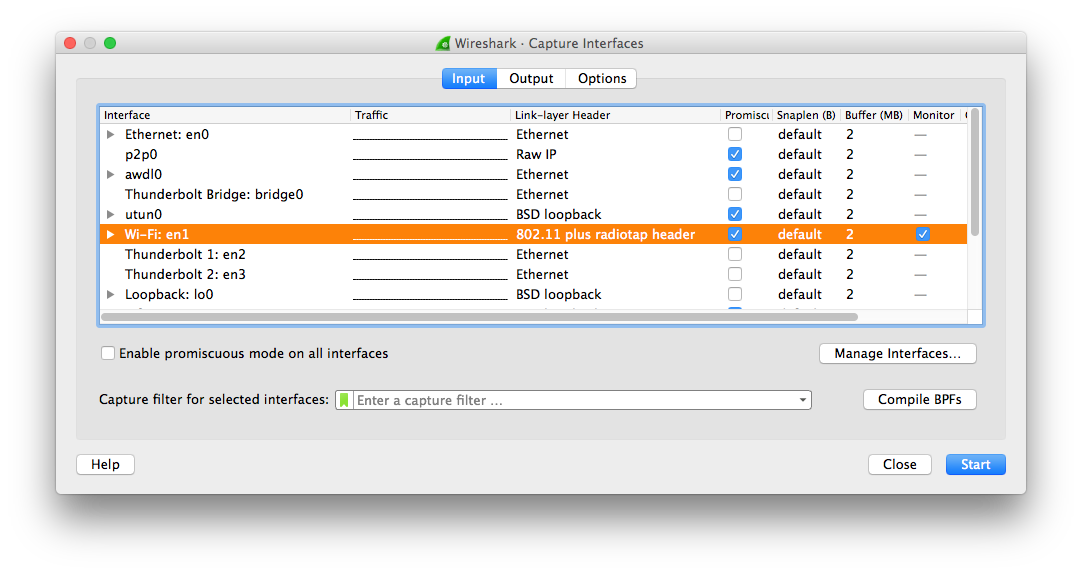
Task: Sort by the Interface column header
Action: 225,115
